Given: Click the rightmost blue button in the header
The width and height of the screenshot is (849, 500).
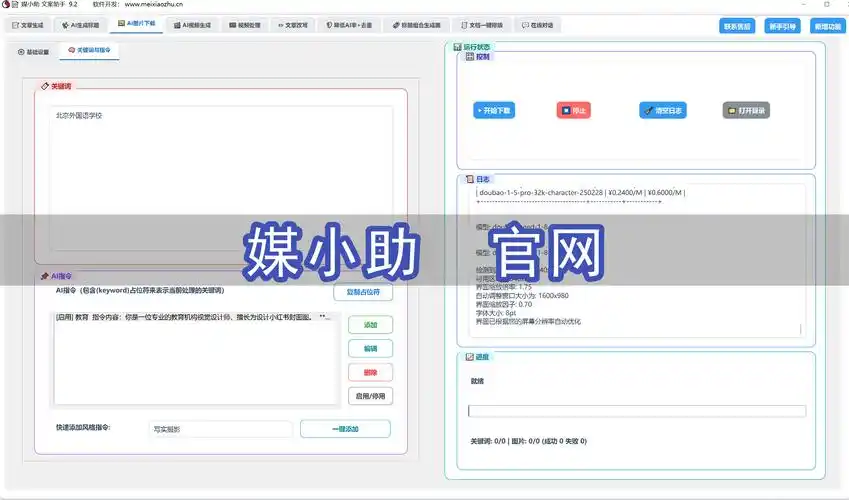Looking at the screenshot, I should pos(828,26).
